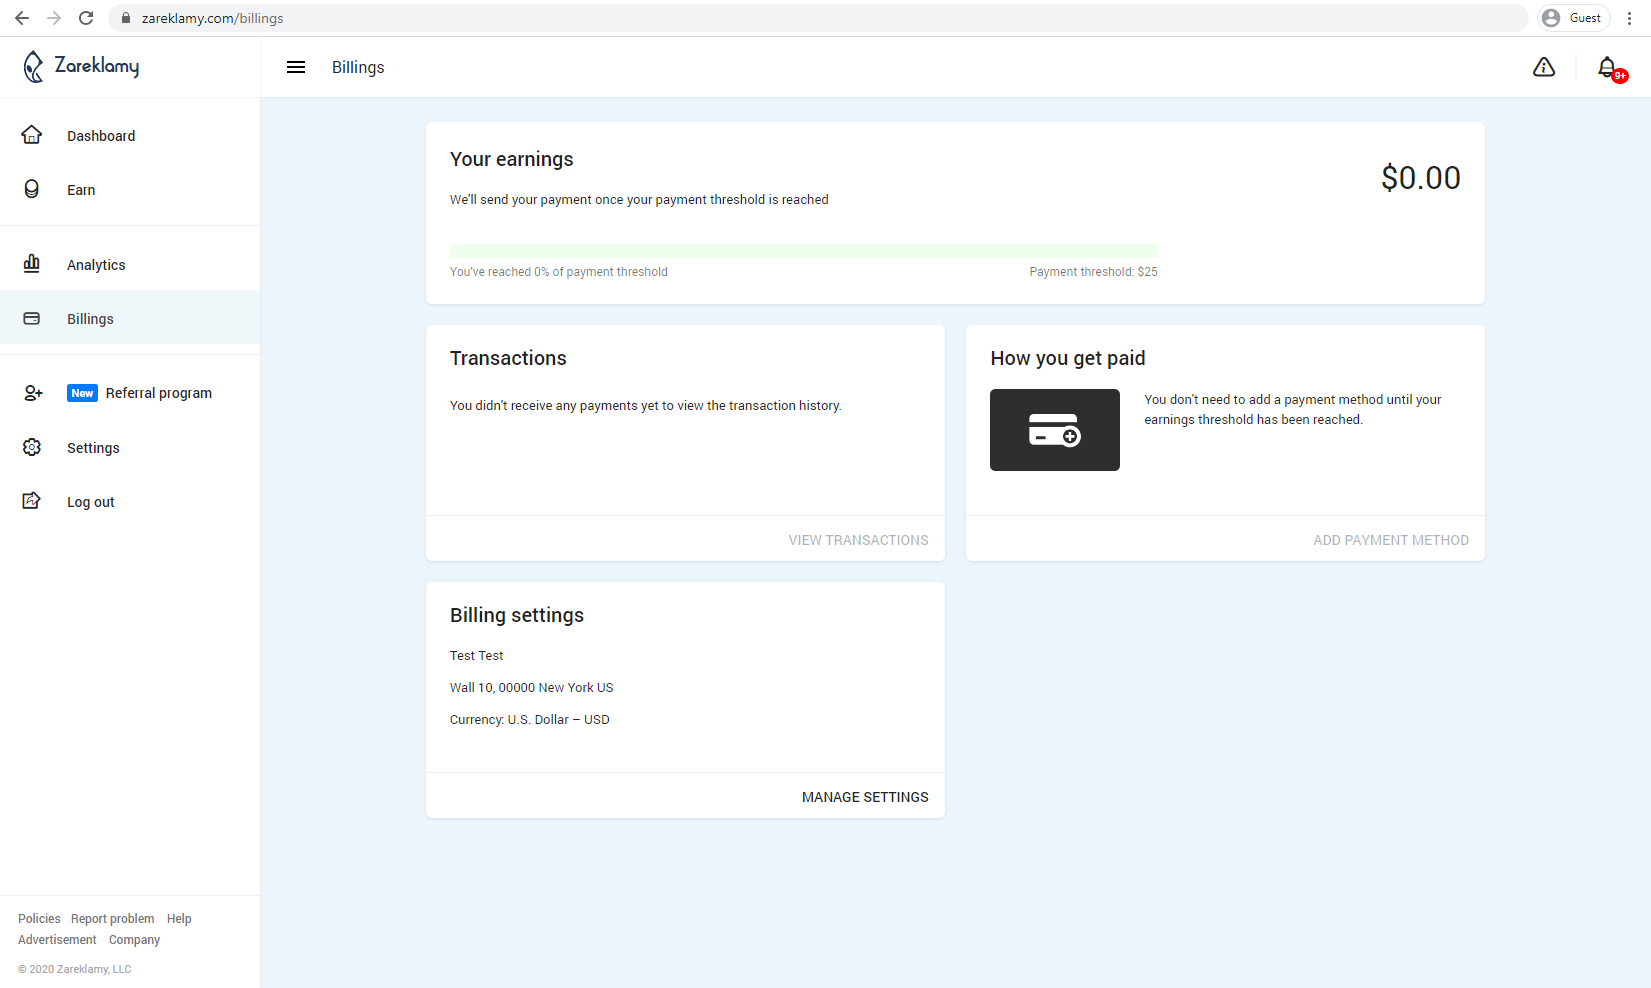This screenshot has height=988, width=1651.
Task: Open the Guest profile button
Action: (x=1573, y=18)
